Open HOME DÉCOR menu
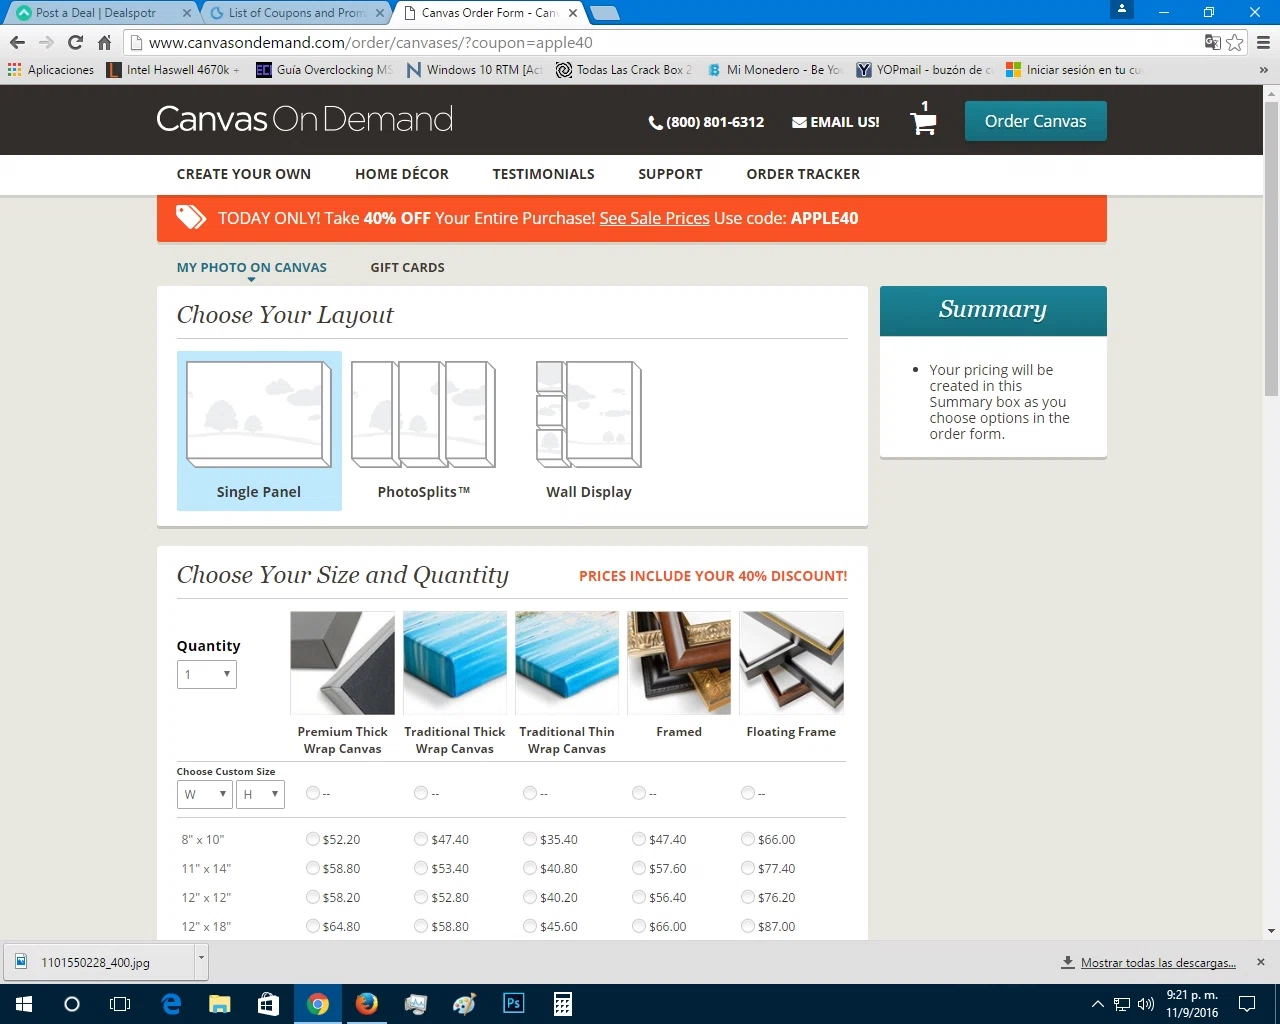Screen dimensions: 1280x1024 [x=402, y=174]
